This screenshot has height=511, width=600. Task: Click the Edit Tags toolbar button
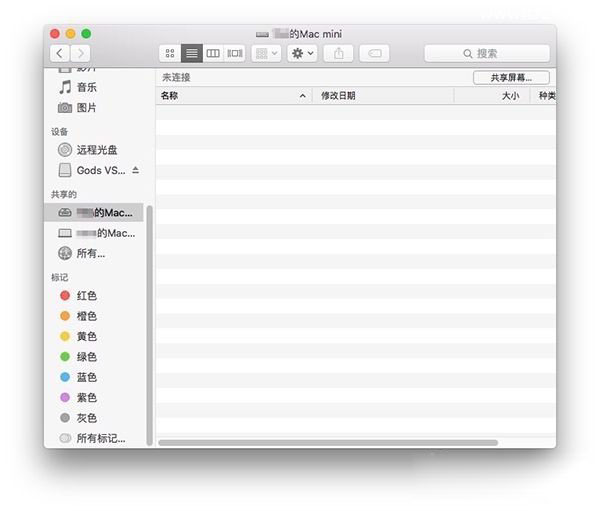point(375,53)
